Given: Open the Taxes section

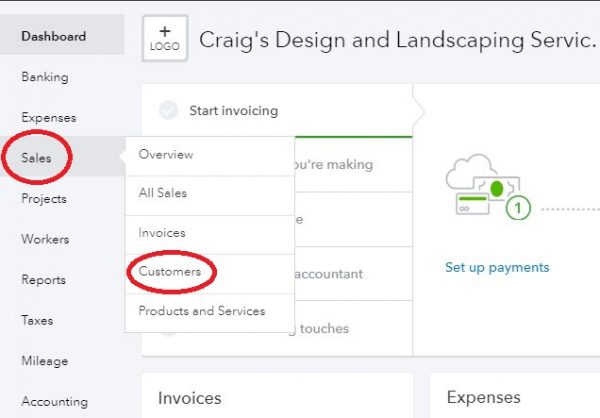Looking at the screenshot, I should point(37,321).
